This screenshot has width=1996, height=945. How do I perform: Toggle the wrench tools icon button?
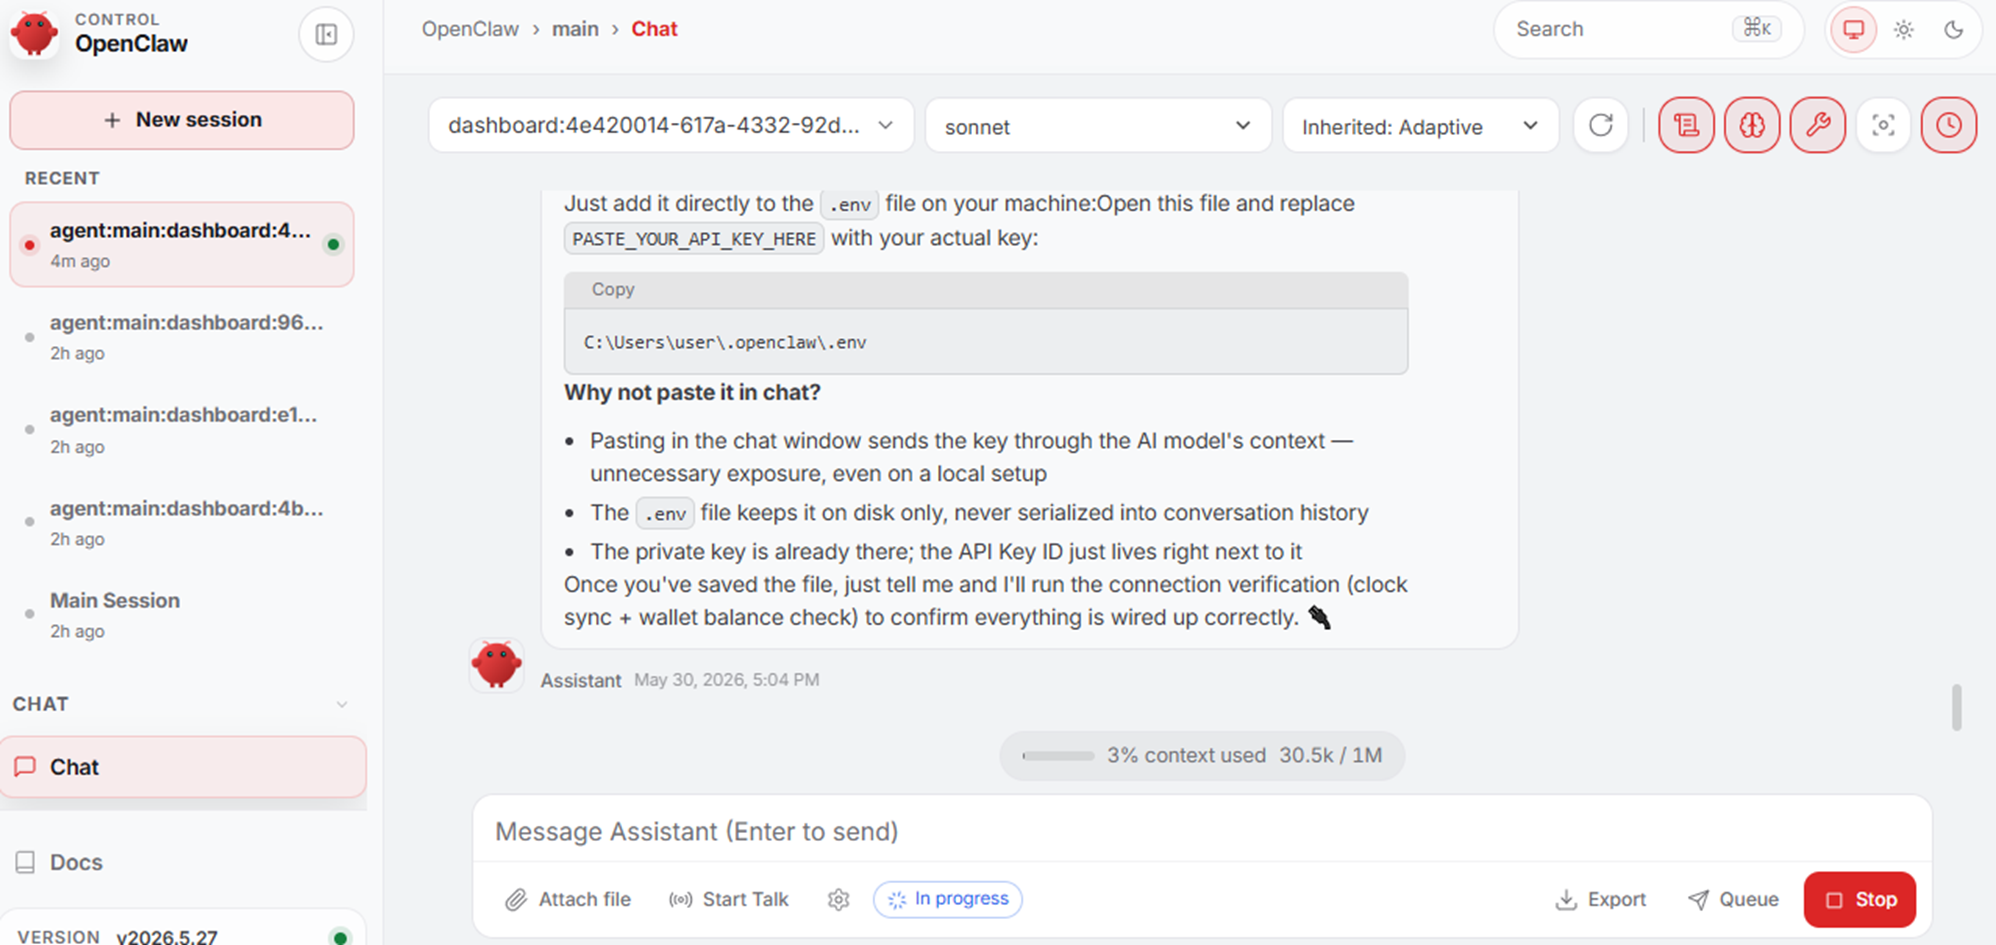(x=1818, y=125)
